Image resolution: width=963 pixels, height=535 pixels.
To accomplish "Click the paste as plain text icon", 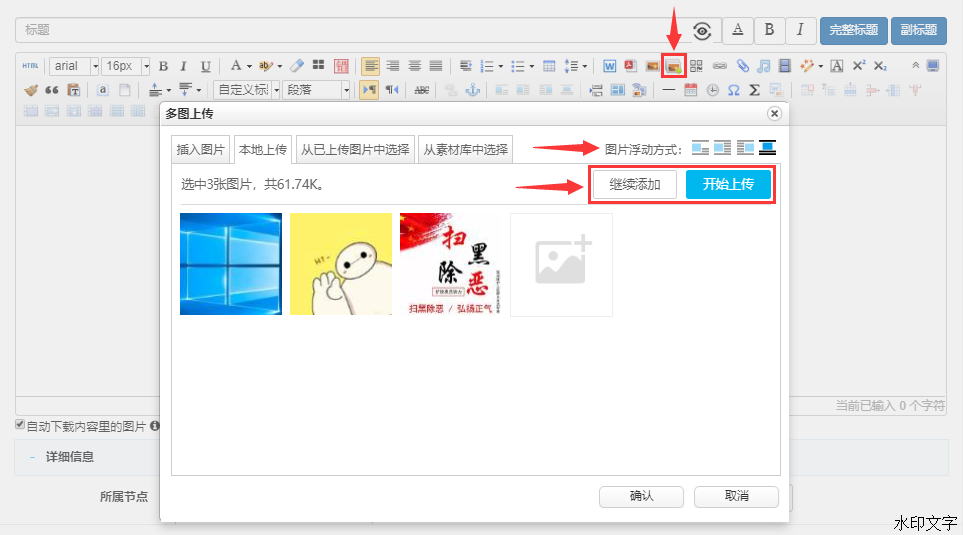I will [74, 90].
